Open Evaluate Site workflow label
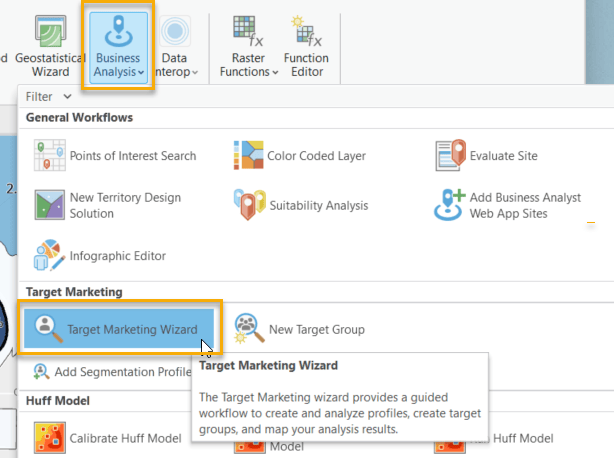 click(504, 156)
